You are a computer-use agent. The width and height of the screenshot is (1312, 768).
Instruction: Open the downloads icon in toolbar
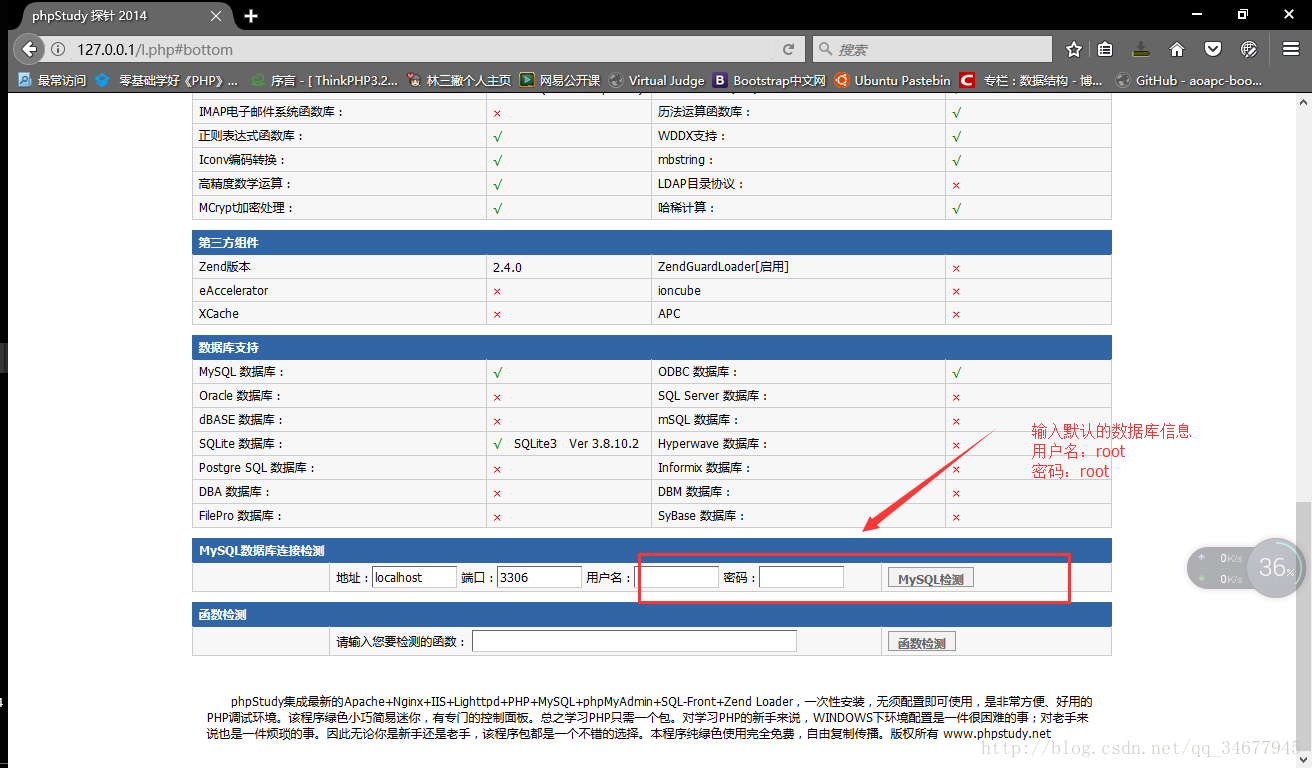[x=1141, y=49]
